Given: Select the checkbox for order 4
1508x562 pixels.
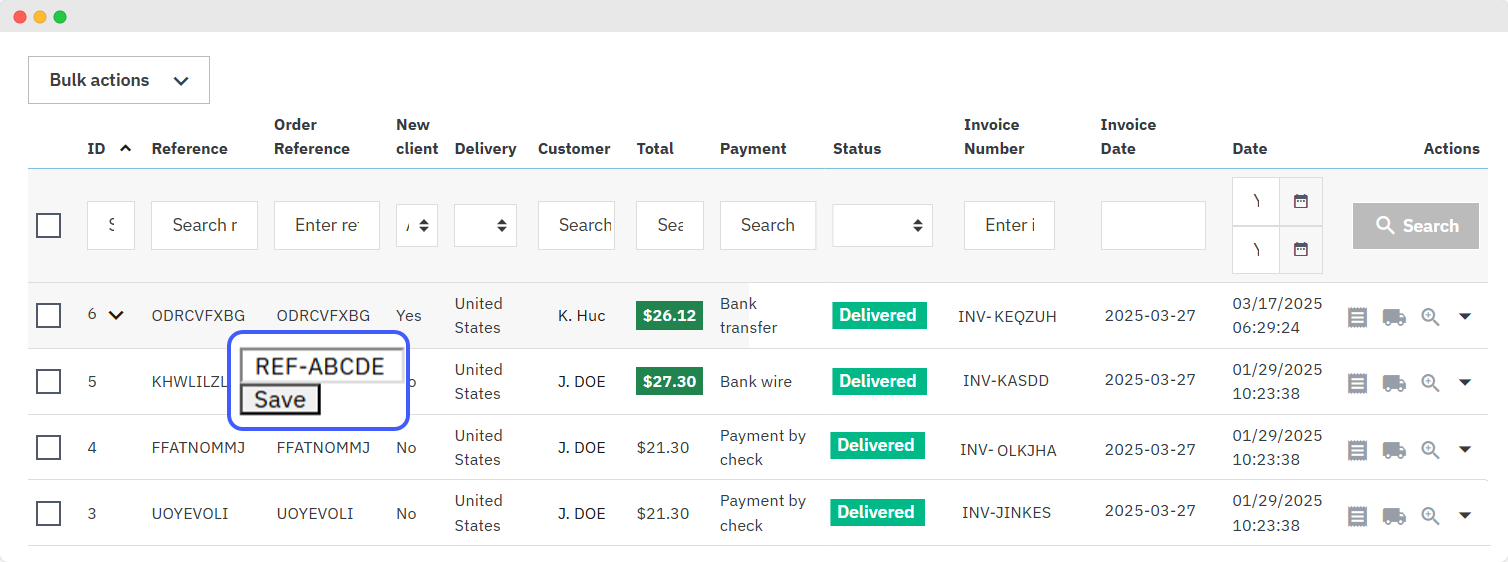Looking at the screenshot, I should point(48,447).
